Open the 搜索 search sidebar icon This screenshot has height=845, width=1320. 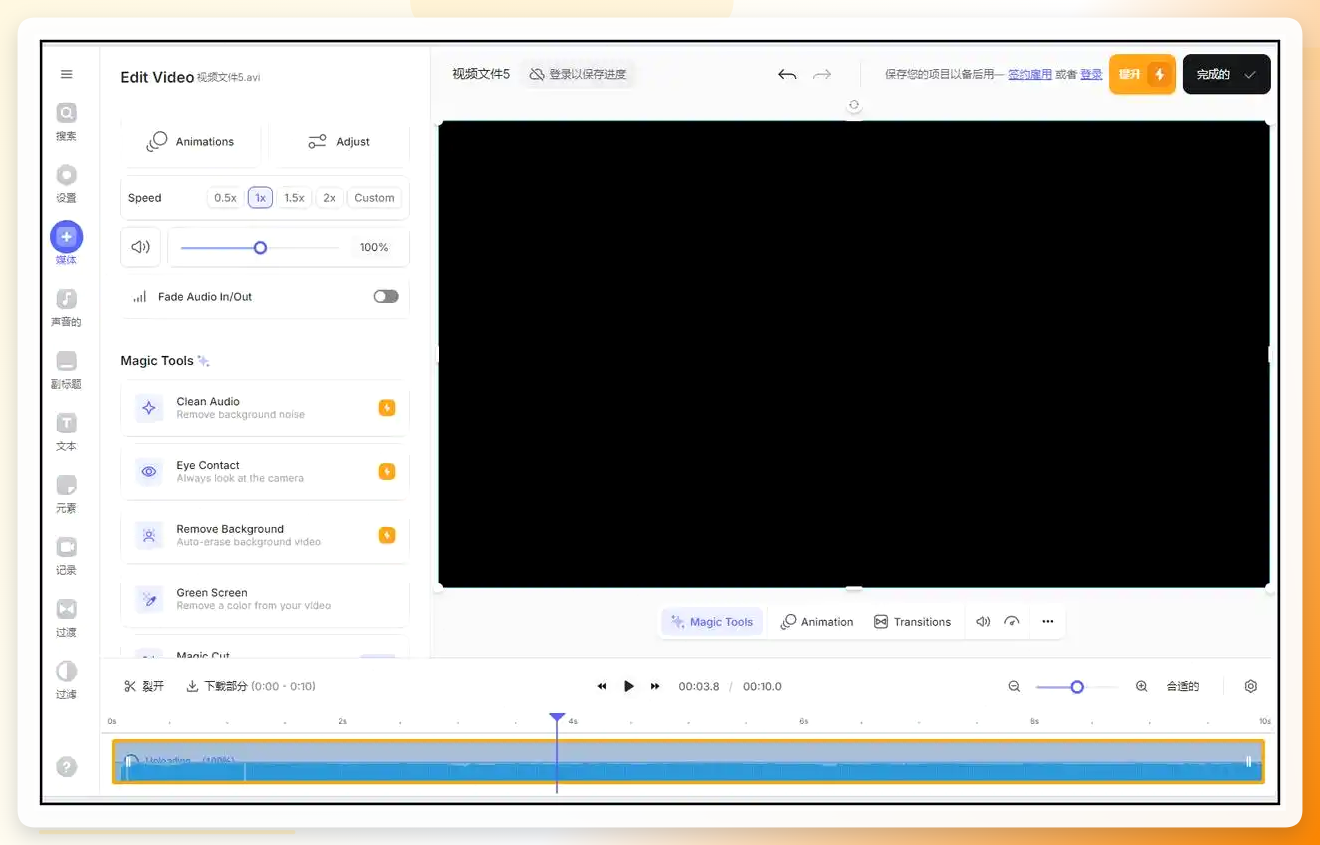(x=66, y=113)
